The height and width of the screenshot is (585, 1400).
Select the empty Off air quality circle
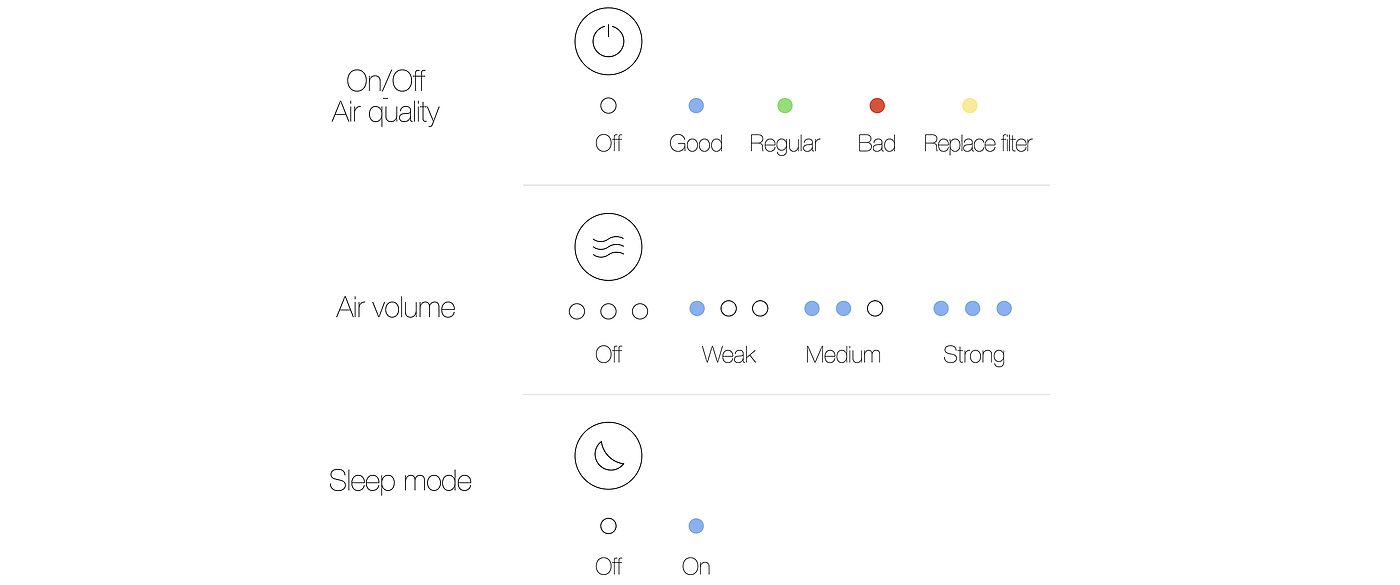(x=608, y=105)
